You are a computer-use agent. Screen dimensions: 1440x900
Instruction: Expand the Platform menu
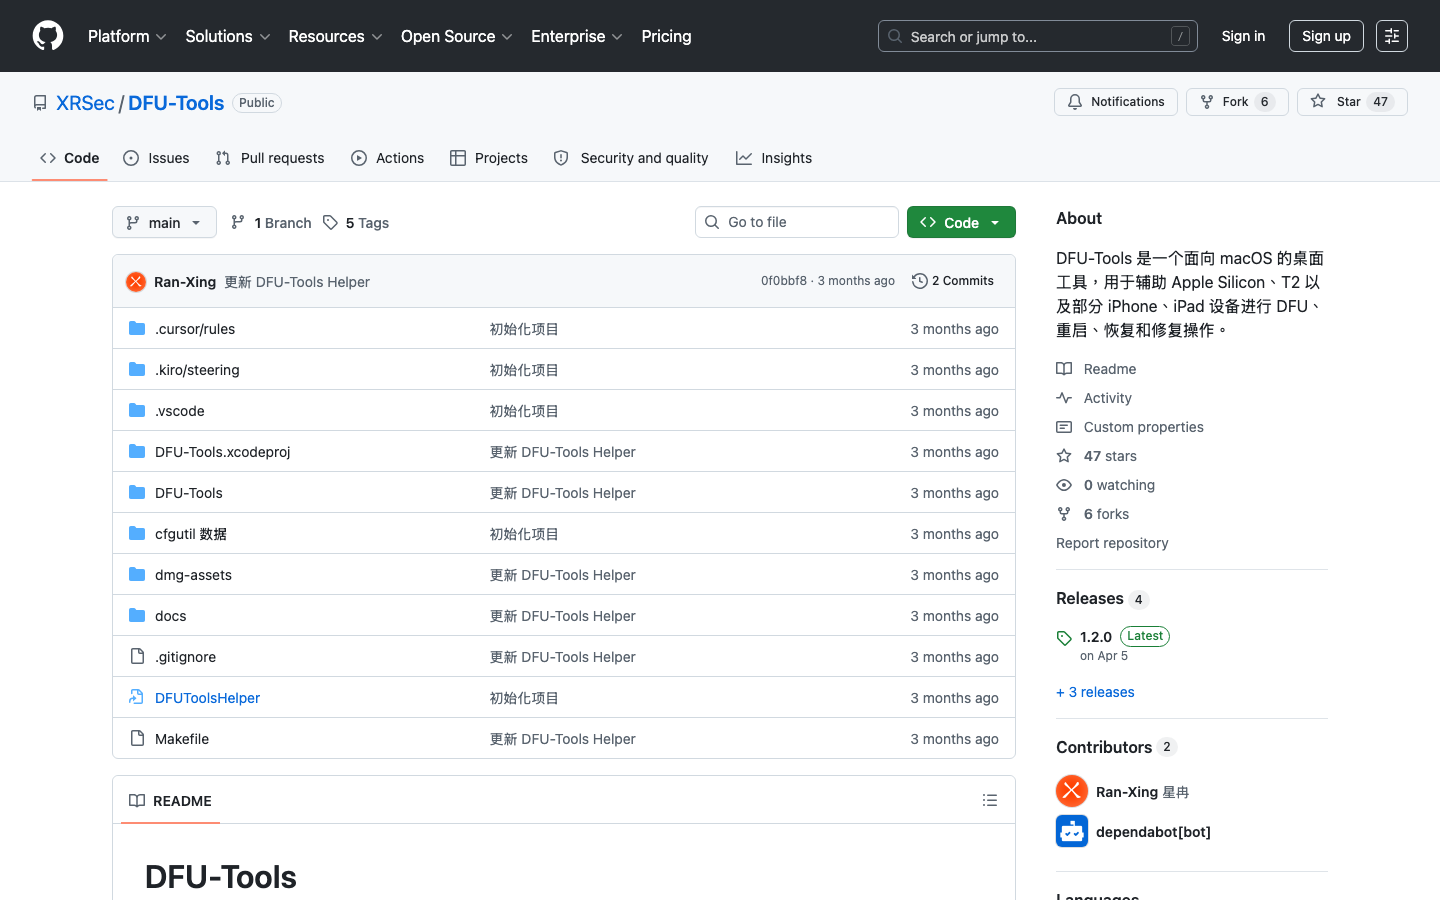point(127,36)
